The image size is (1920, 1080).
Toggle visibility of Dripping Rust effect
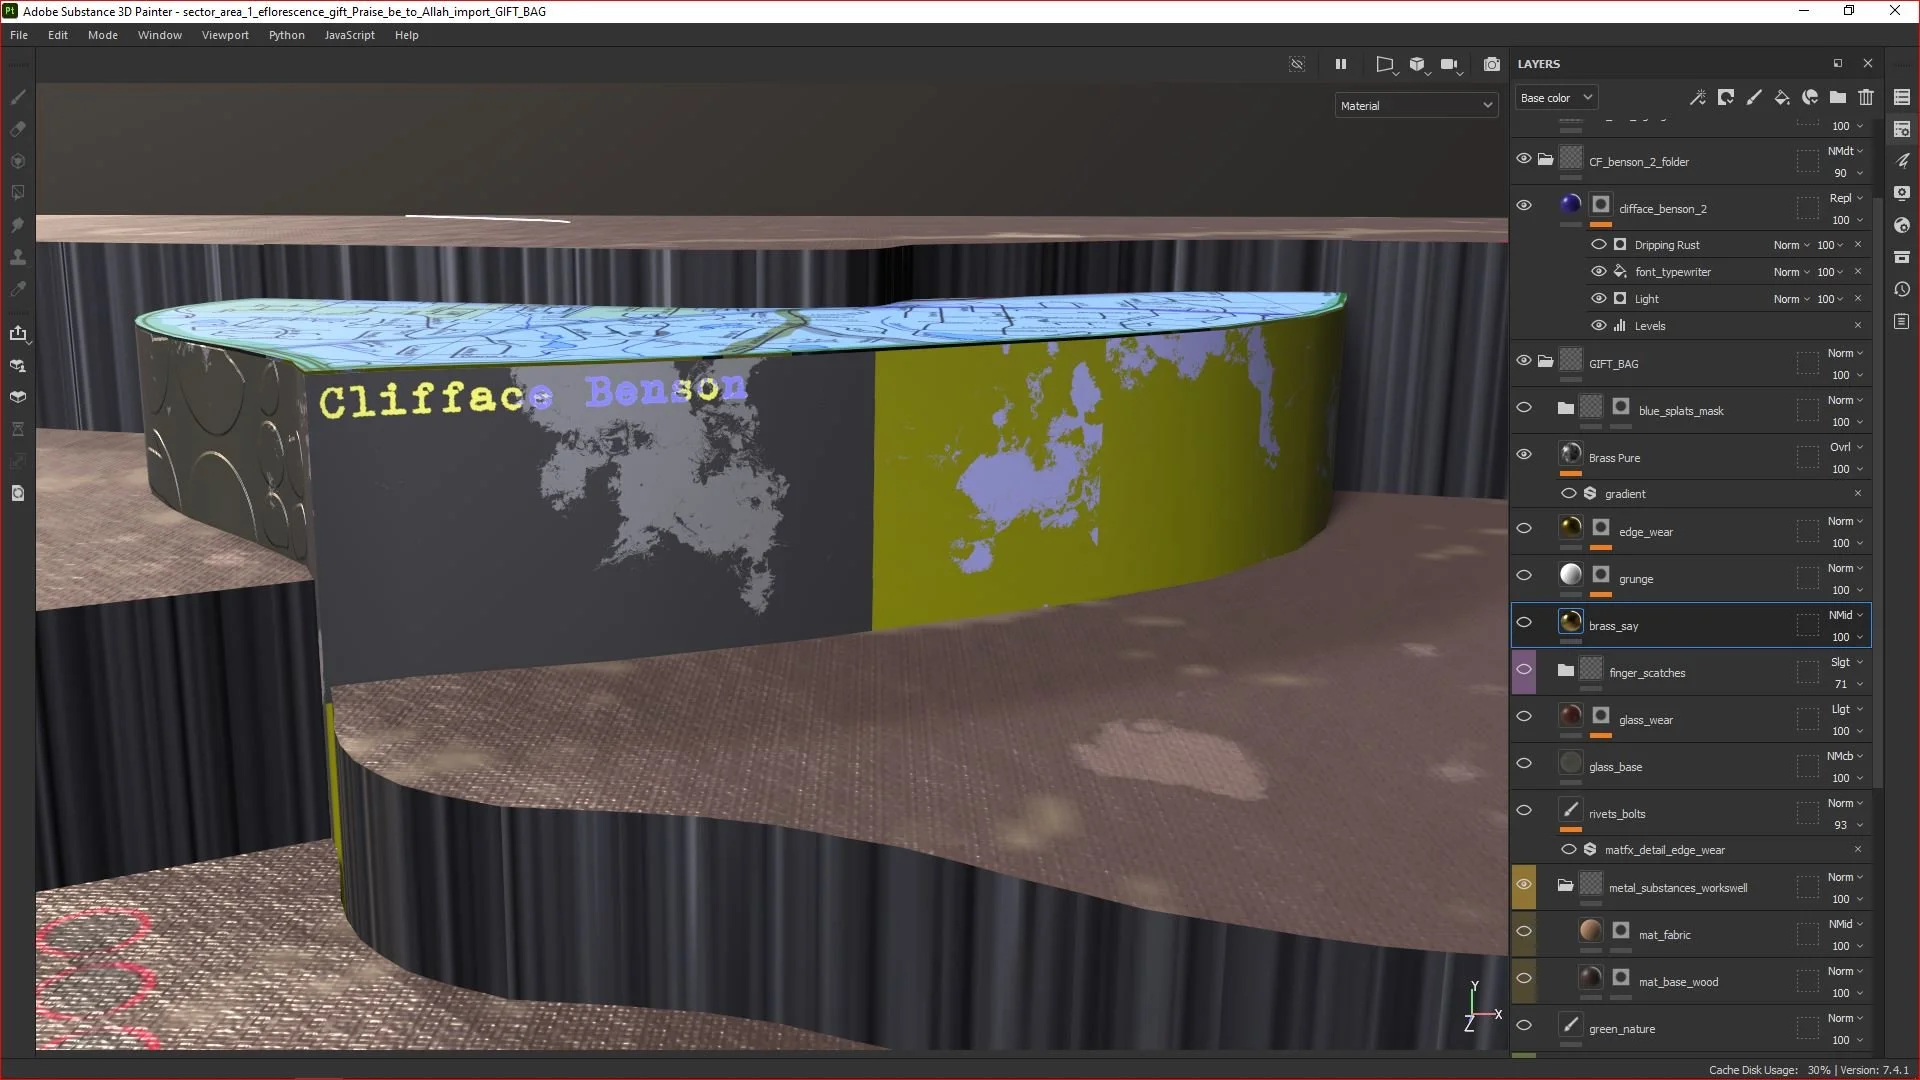point(1598,245)
